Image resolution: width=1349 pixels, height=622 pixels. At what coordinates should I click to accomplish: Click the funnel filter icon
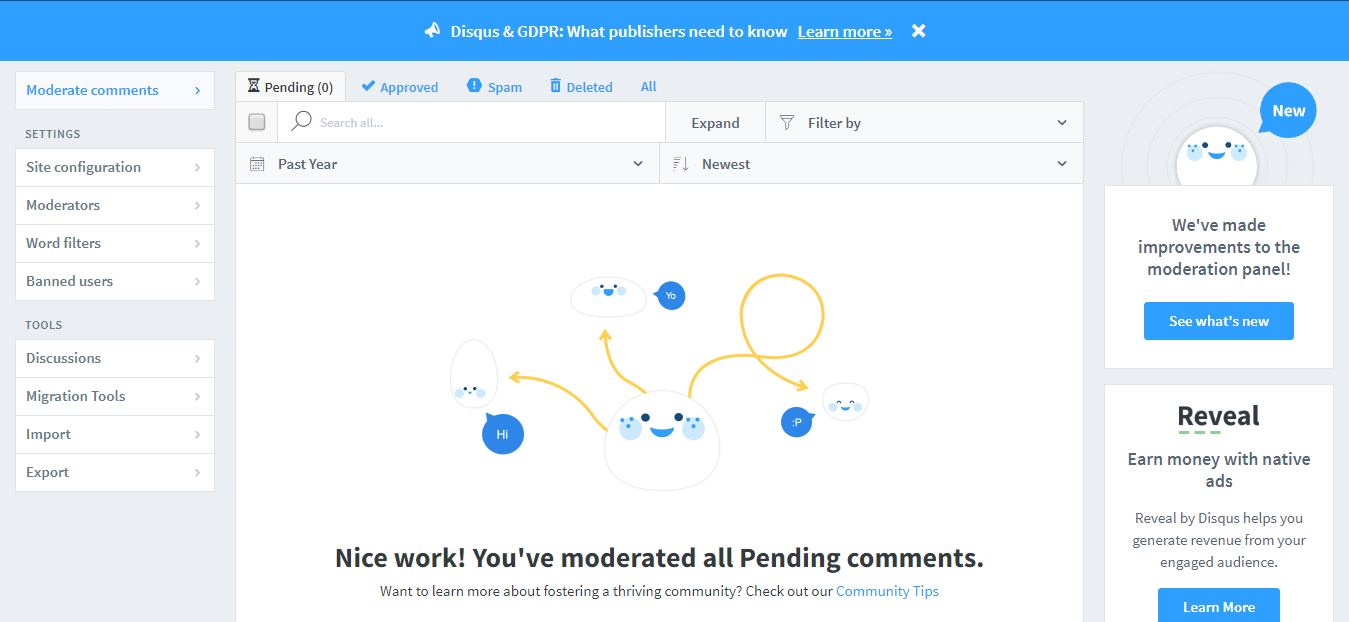[787, 123]
